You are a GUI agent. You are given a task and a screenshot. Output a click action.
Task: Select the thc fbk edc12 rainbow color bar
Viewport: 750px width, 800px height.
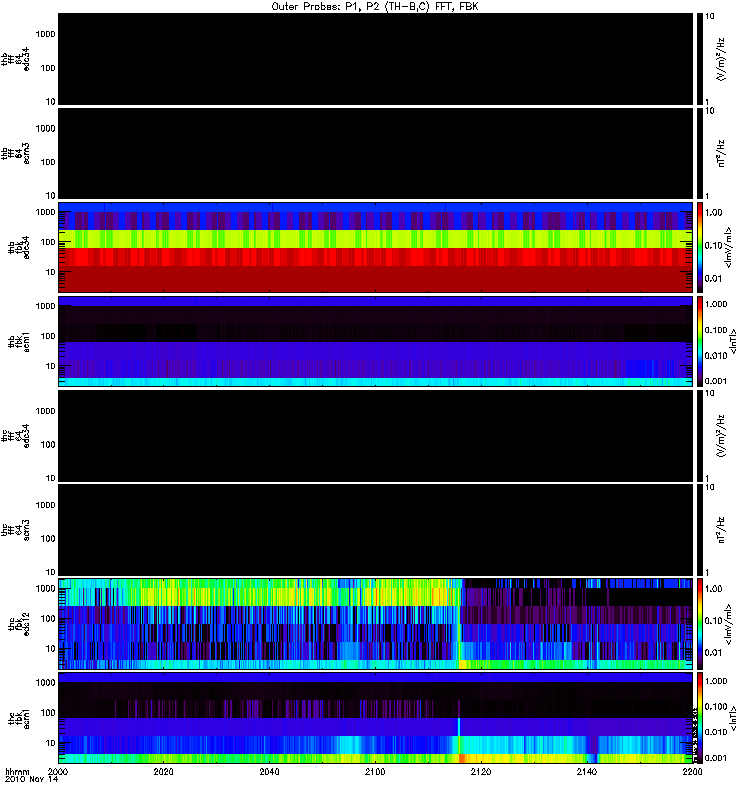pyautogui.click(x=699, y=623)
